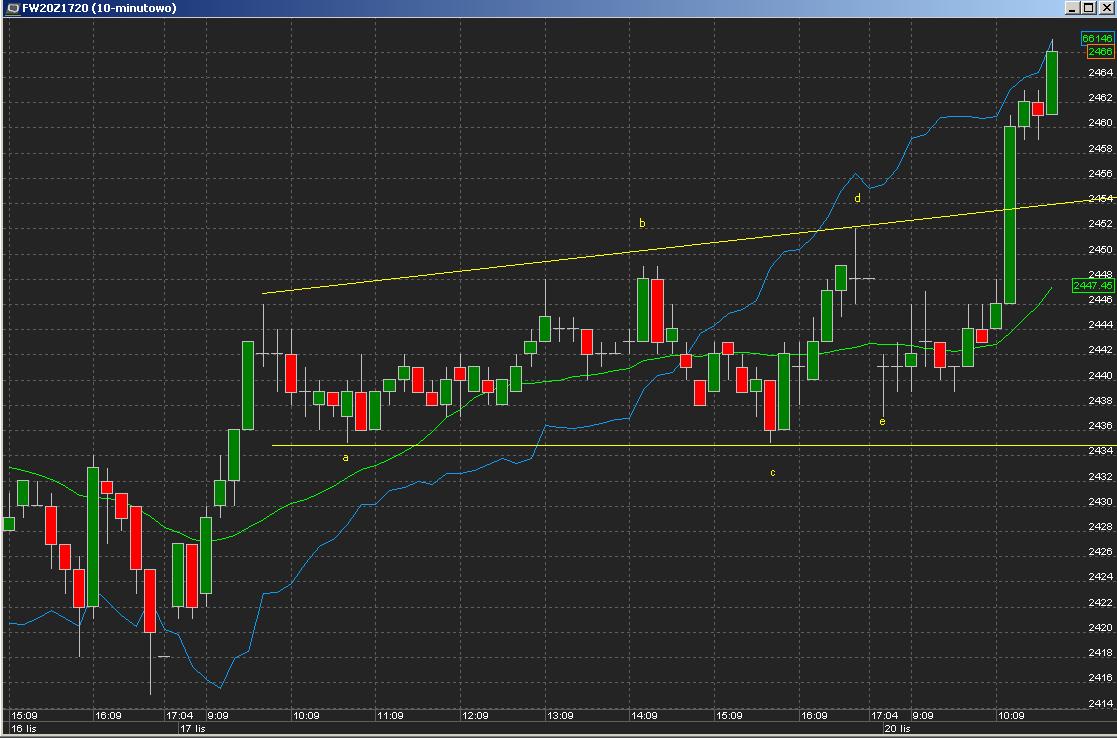Click the 2434 price axis label
This screenshot has width=1117, height=738.
1101,451
